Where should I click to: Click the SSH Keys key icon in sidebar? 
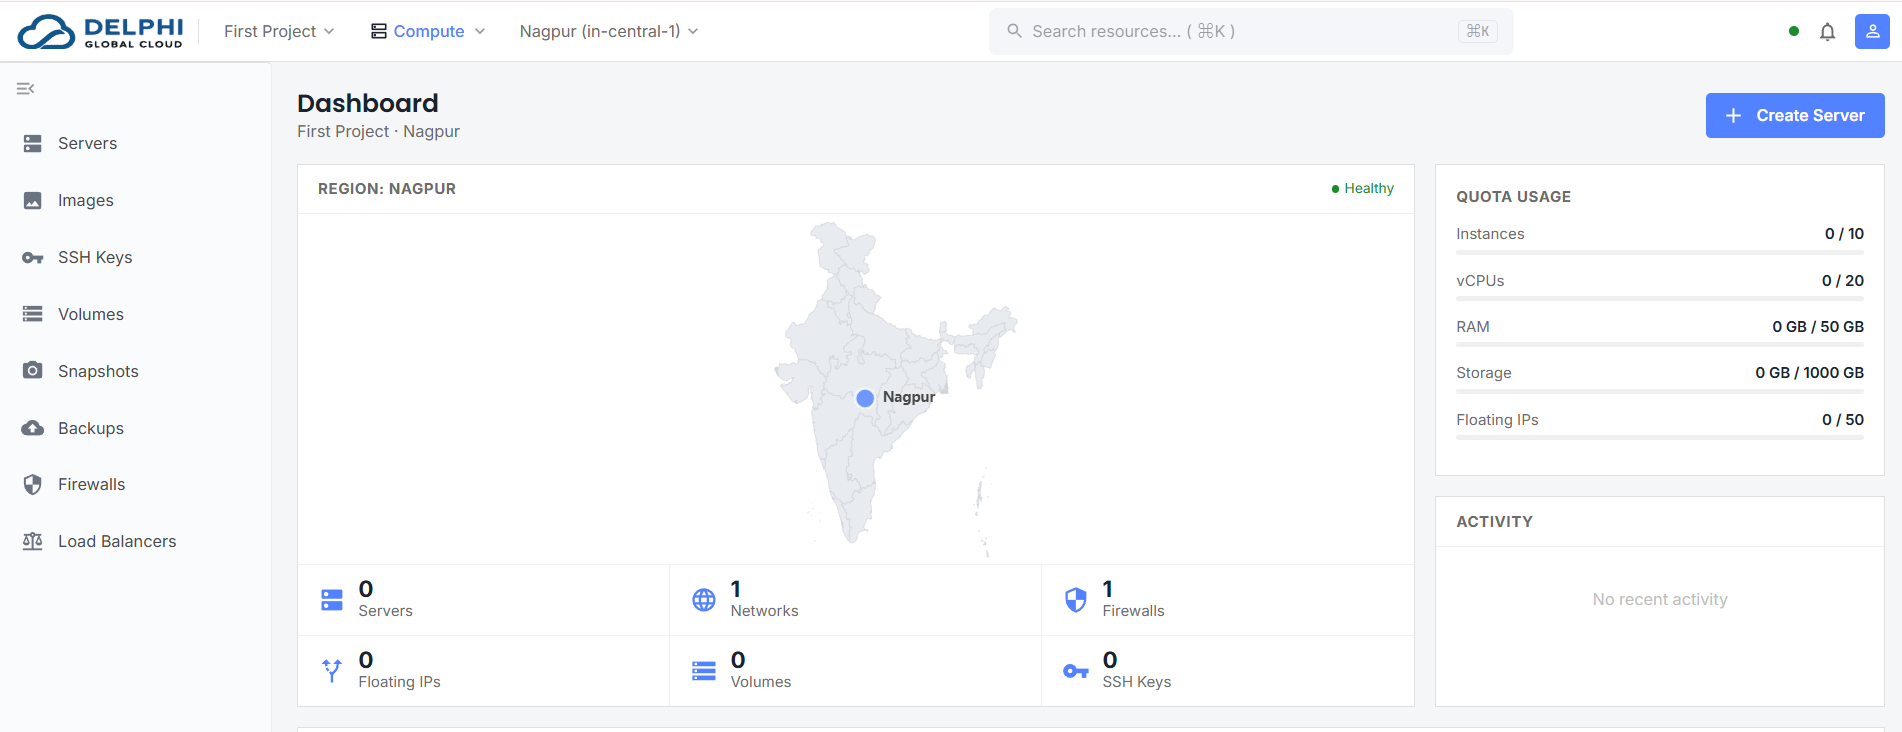(x=33, y=258)
